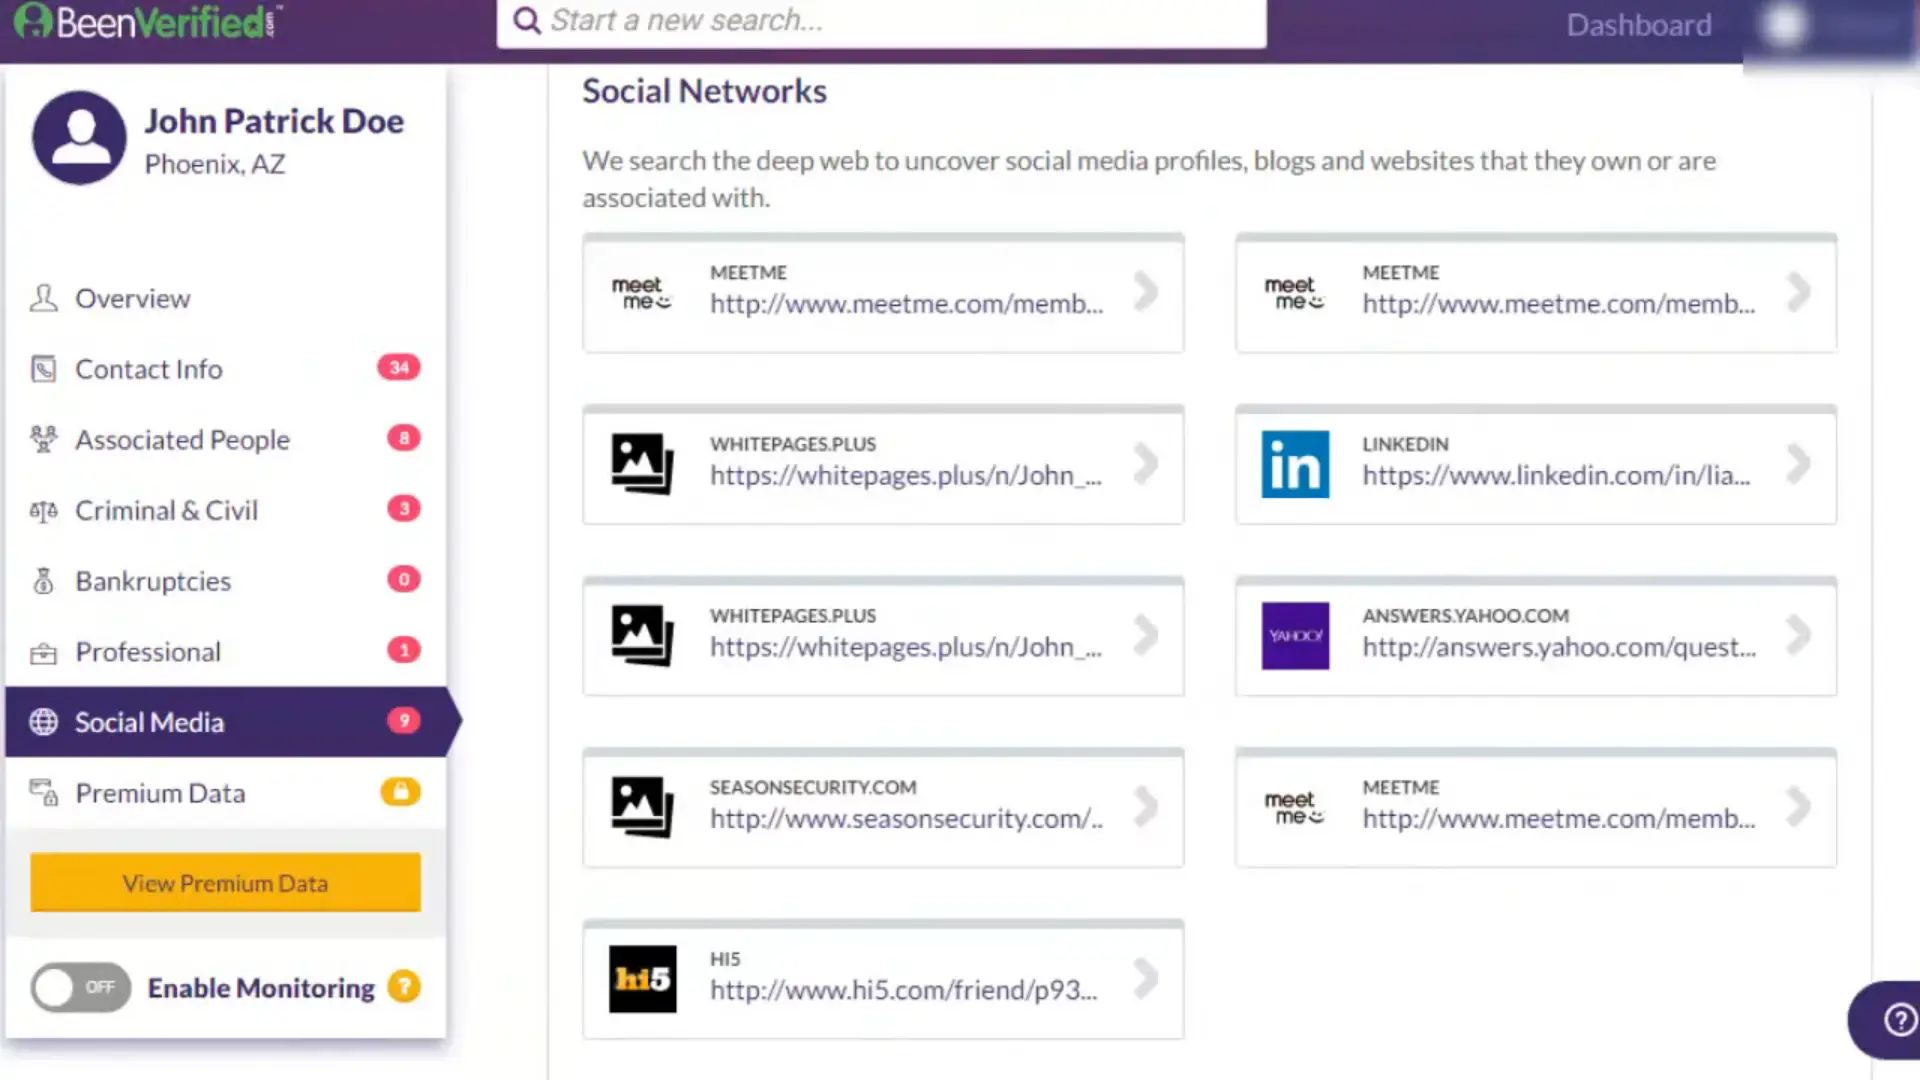
Task: Click the Social Media count badge 9
Action: tap(404, 720)
